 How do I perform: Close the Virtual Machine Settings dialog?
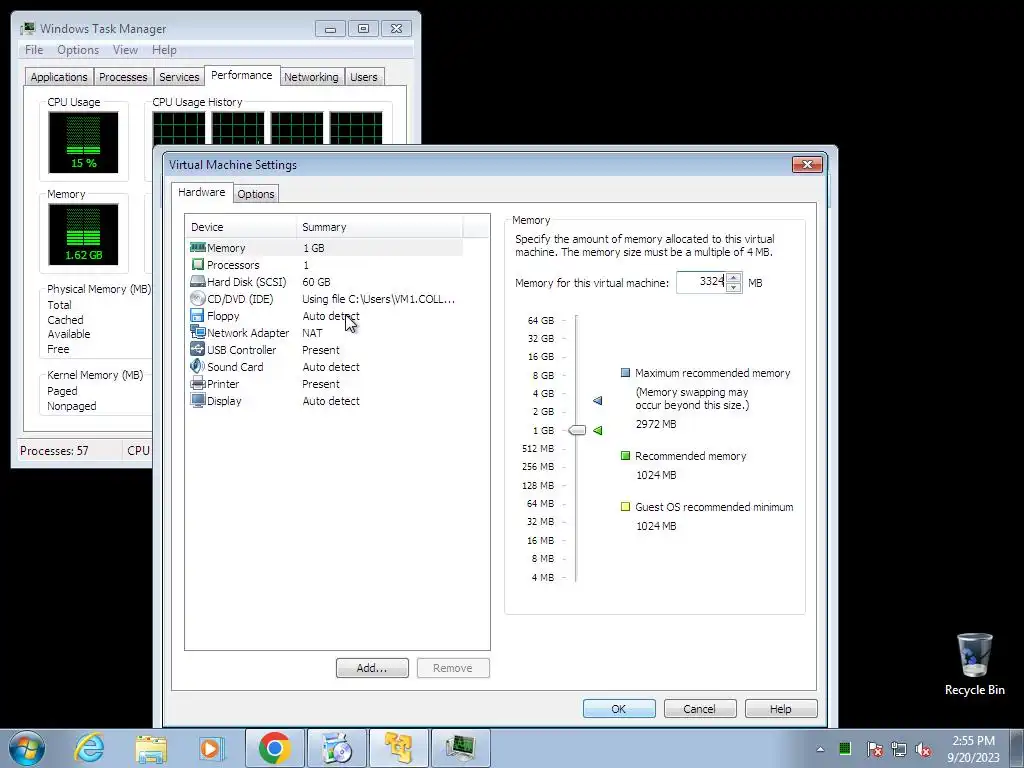click(807, 165)
